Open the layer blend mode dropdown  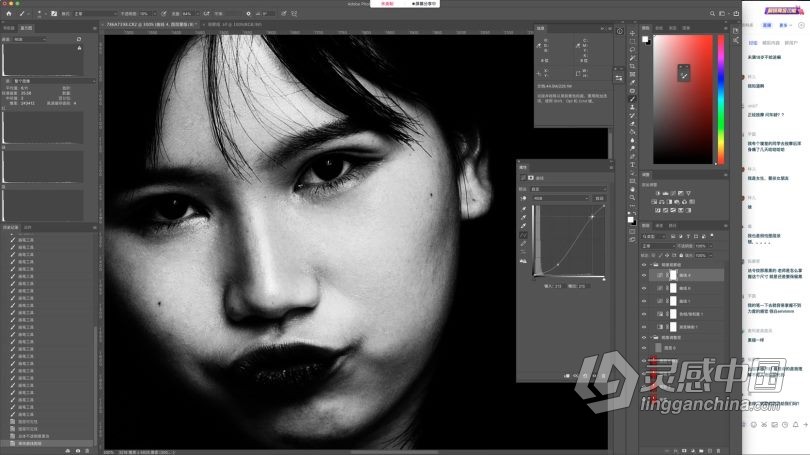tap(658, 246)
